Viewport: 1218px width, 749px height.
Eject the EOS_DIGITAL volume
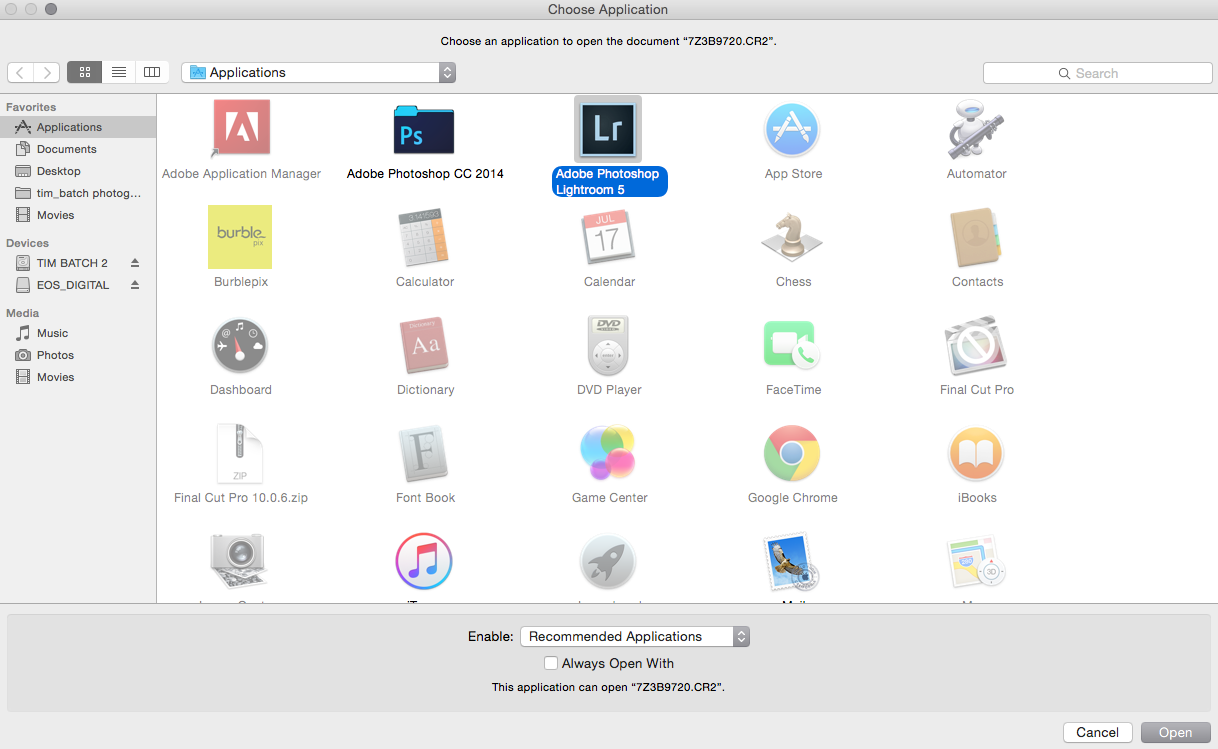click(x=135, y=285)
